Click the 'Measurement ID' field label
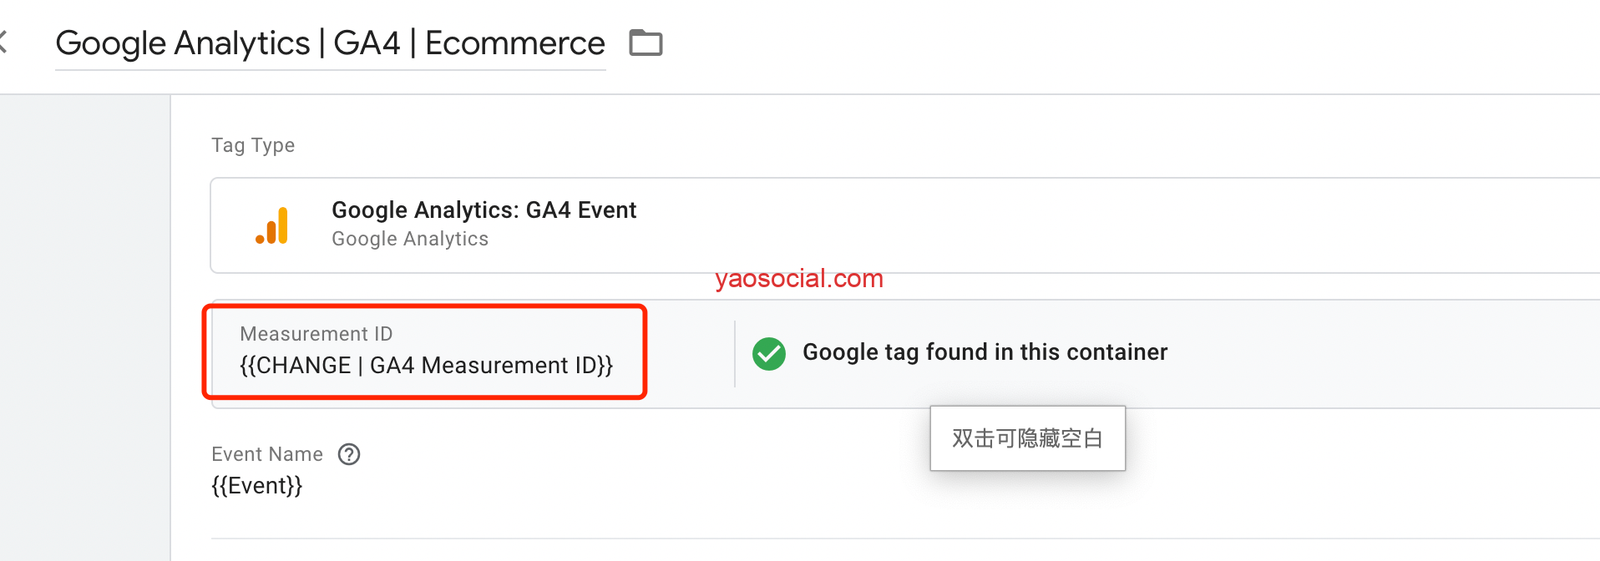 (316, 334)
